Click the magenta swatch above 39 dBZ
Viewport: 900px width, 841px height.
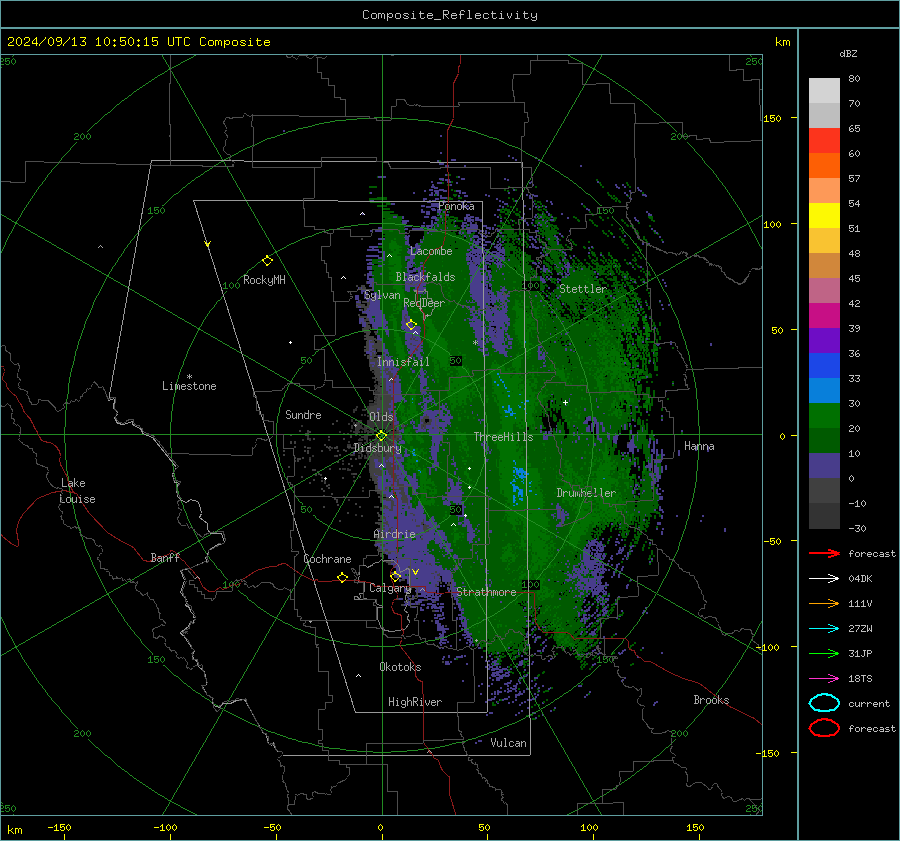click(x=824, y=316)
